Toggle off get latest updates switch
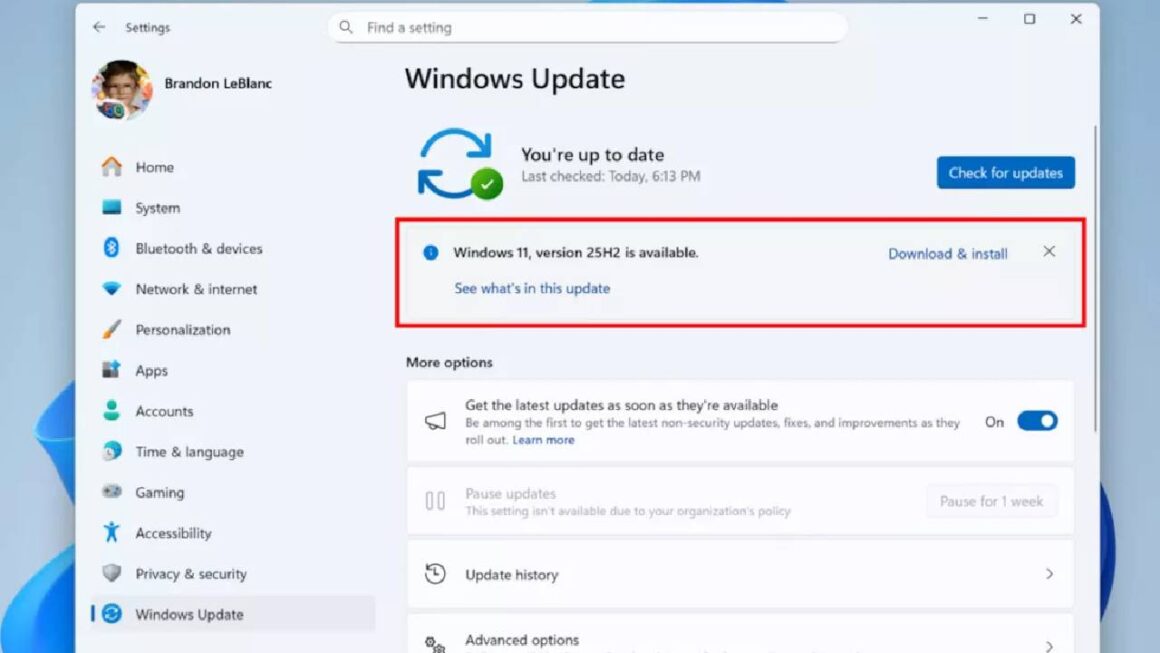Screen dimensions: 1160x653 [x=1037, y=422]
